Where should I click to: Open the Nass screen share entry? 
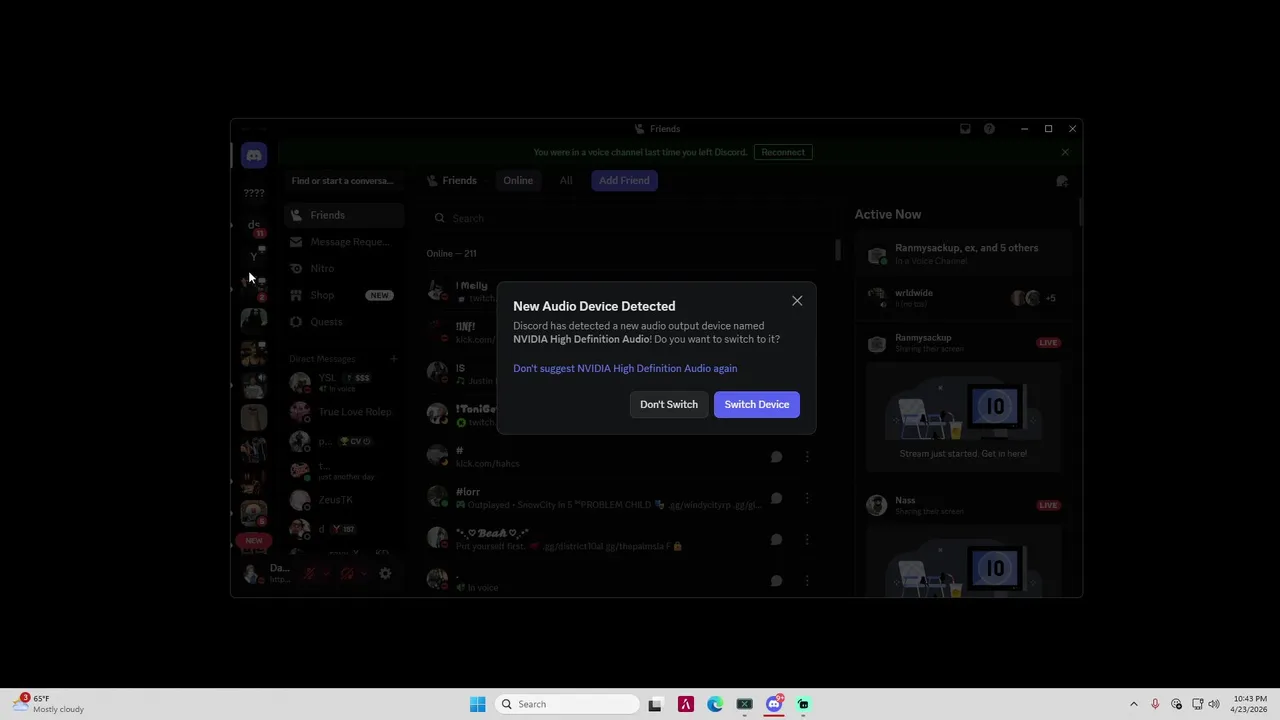coord(965,505)
